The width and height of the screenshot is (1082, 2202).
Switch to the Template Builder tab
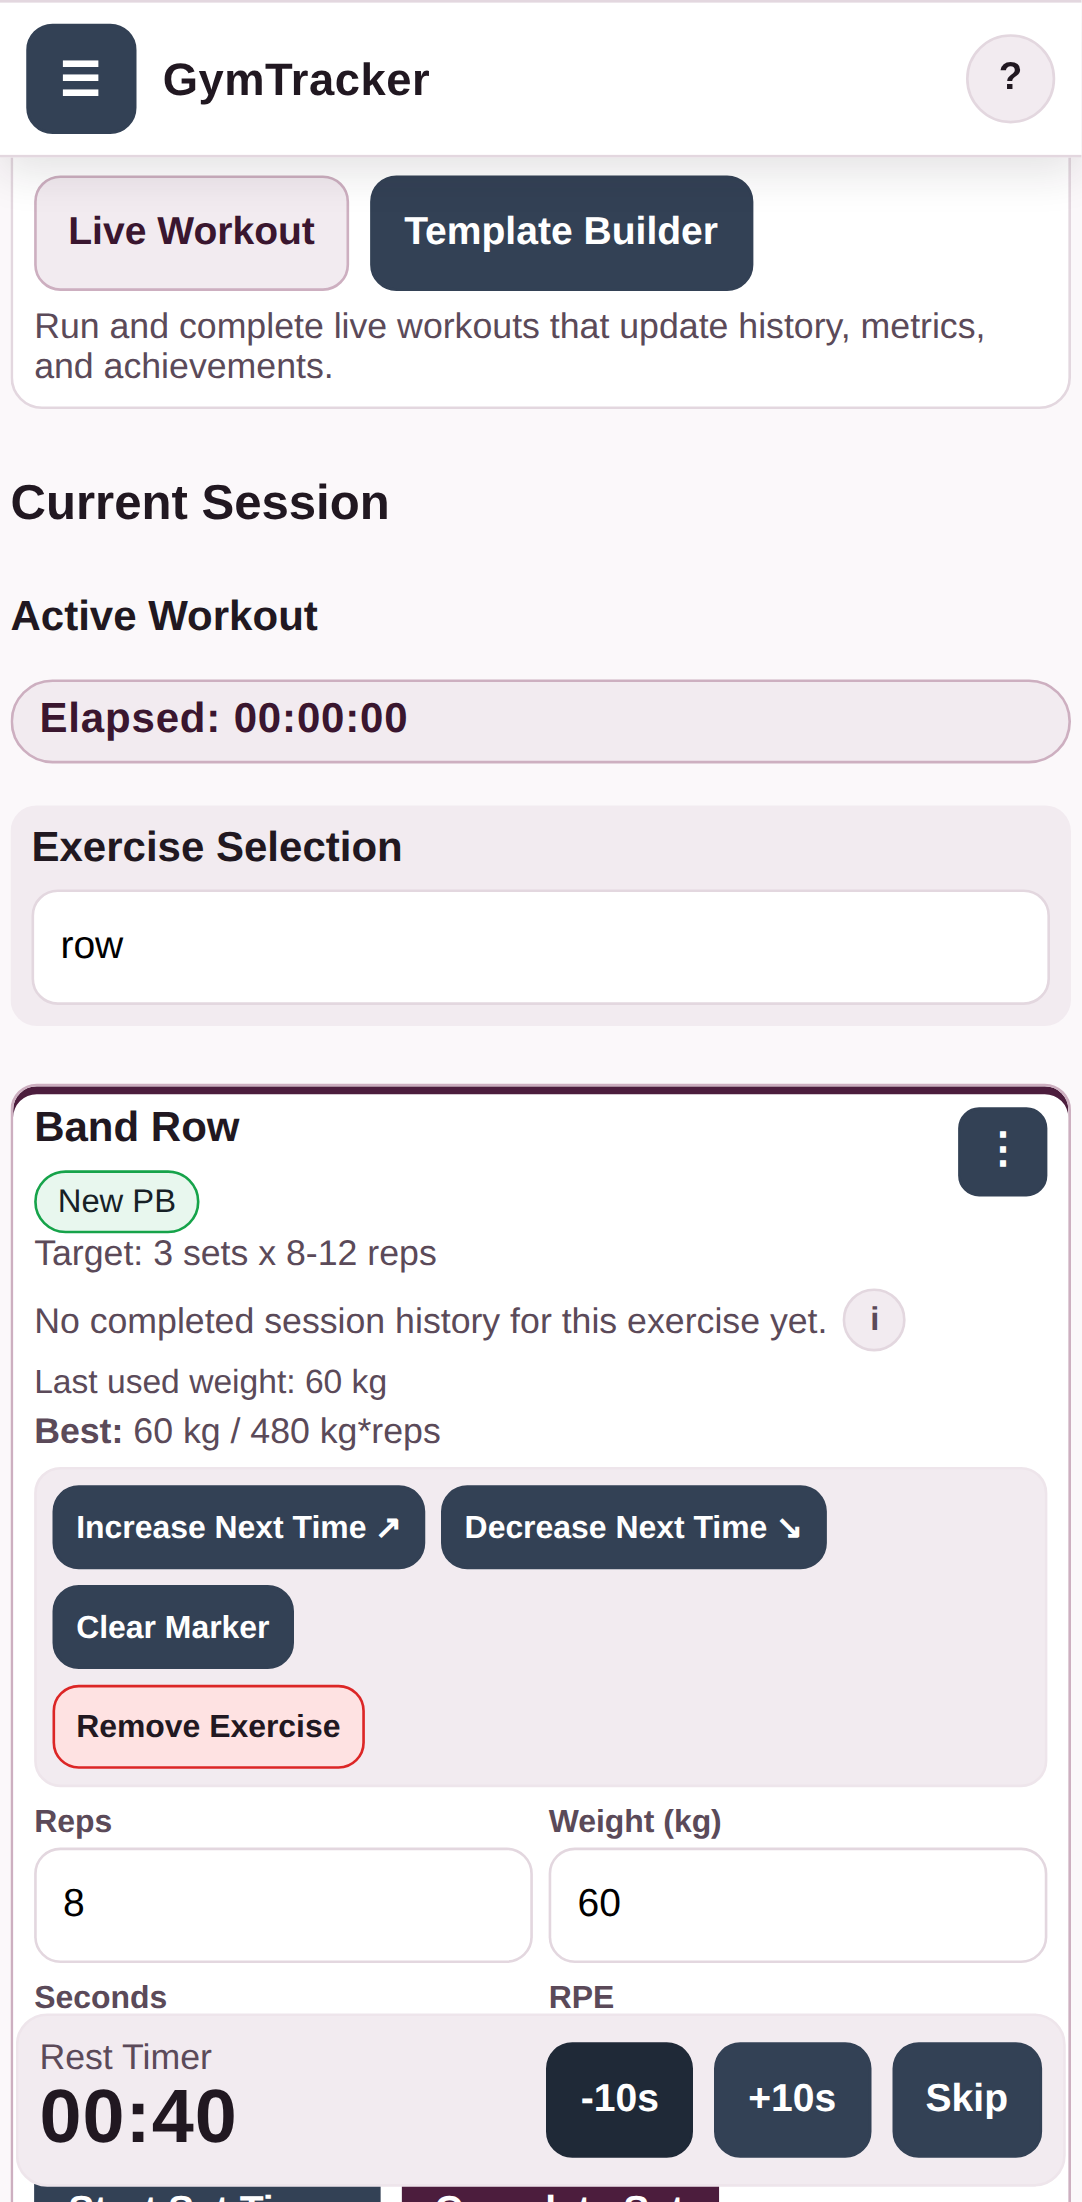[x=561, y=231]
